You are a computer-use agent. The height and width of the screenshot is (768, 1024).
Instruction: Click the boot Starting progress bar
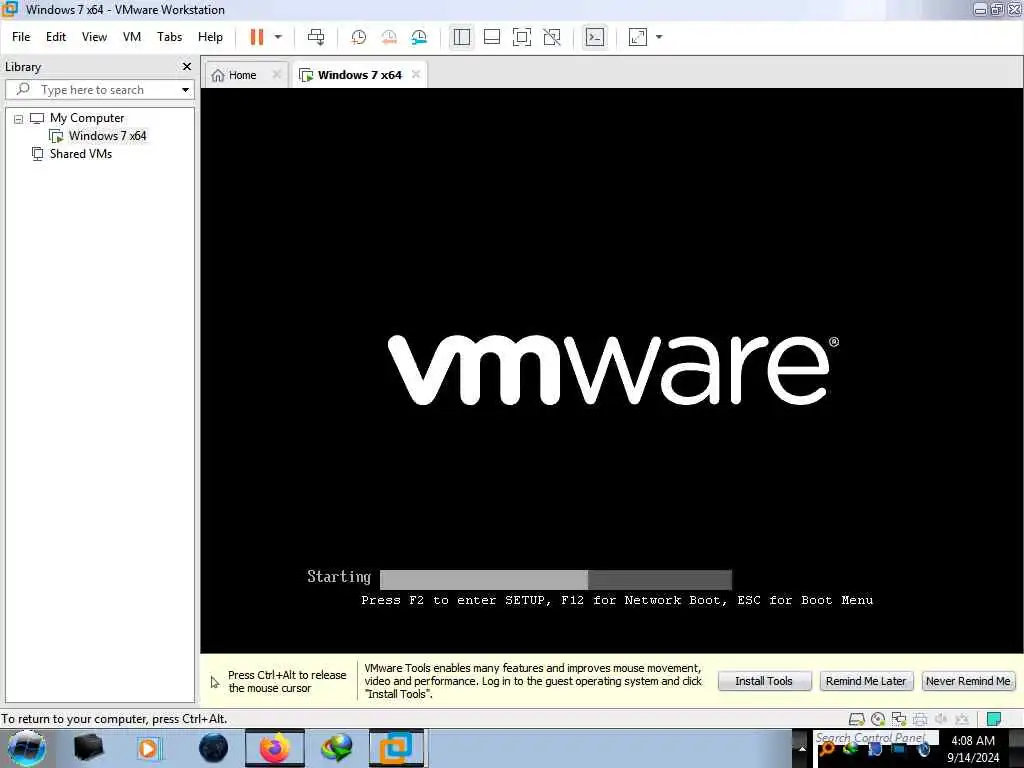coord(556,579)
